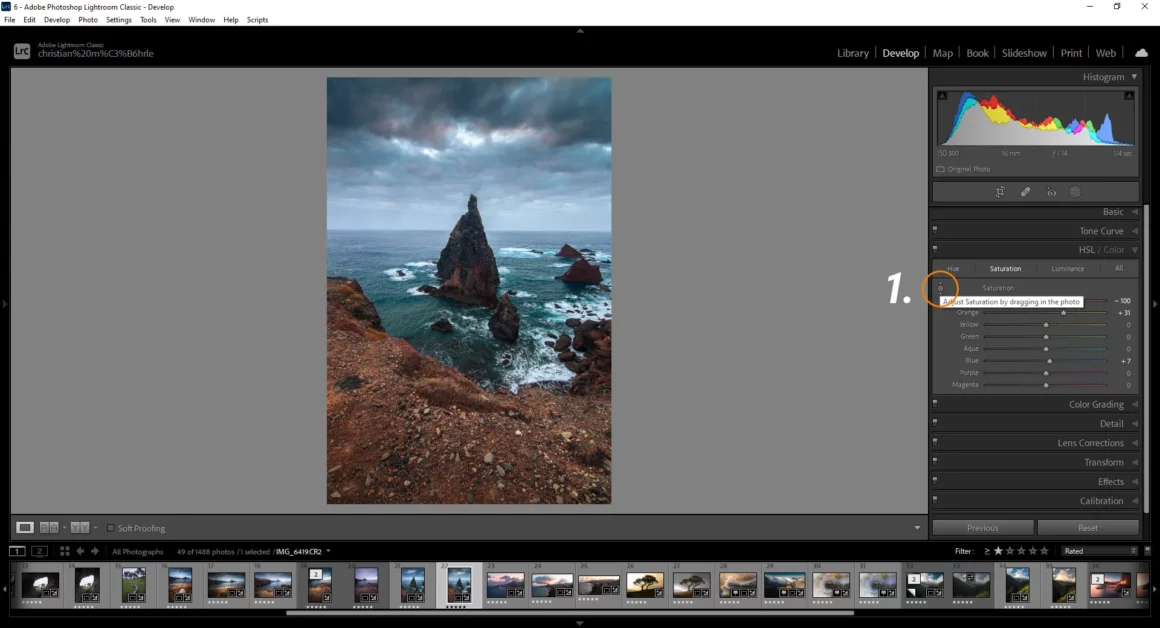This screenshot has height=628, width=1160.
Task: Select the Crop Overlay tool
Action: (999, 192)
